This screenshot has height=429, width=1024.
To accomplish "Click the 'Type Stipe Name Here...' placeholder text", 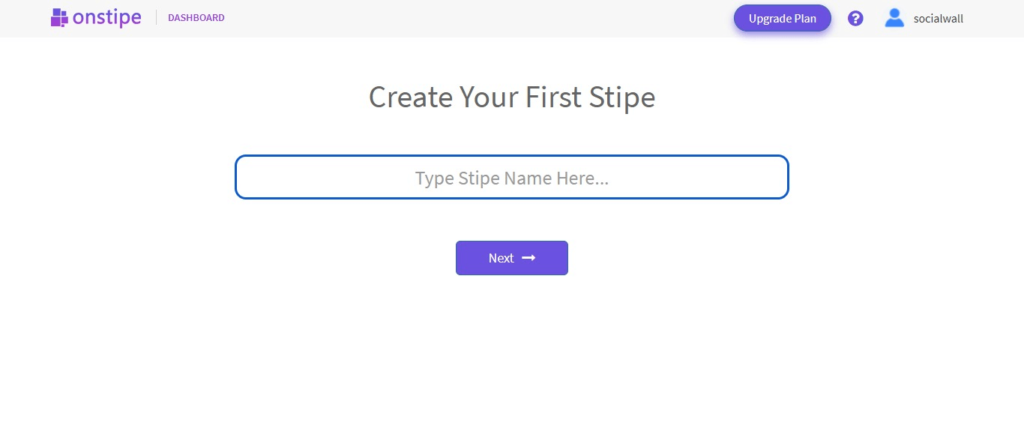I will [x=511, y=178].
